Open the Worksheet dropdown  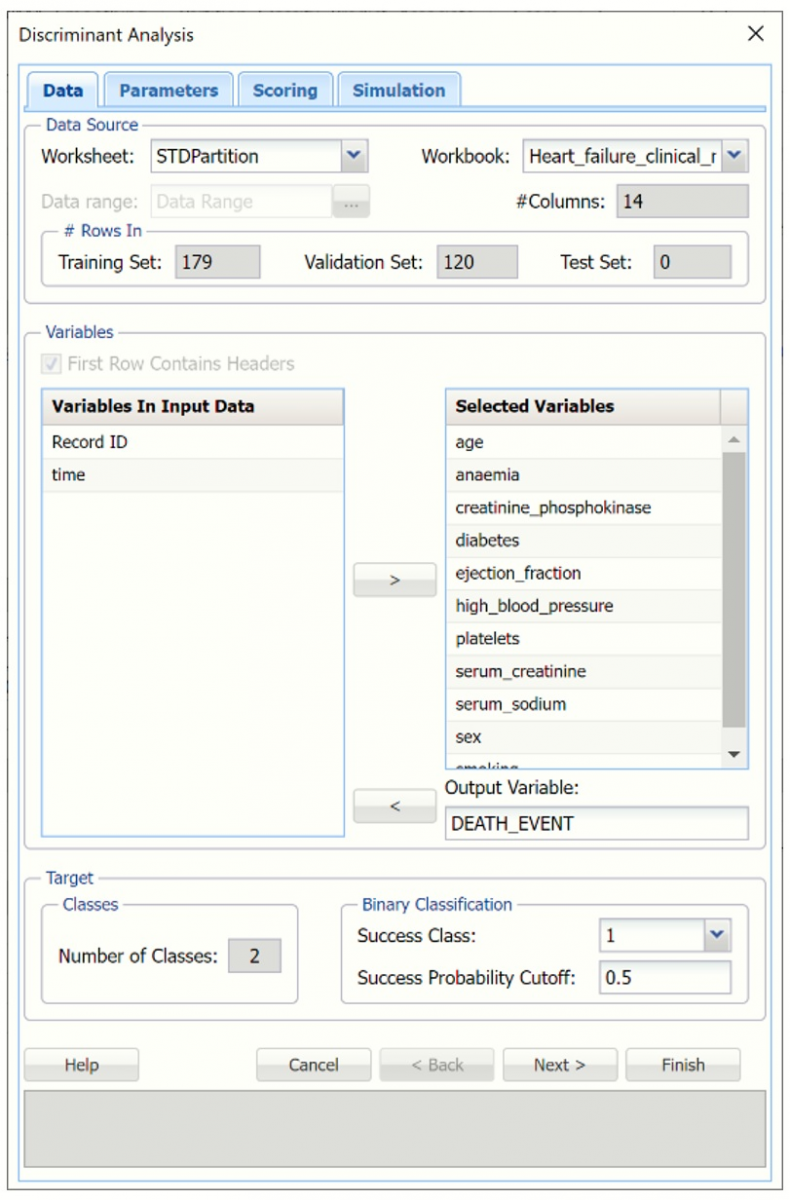pyautogui.click(x=355, y=156)
